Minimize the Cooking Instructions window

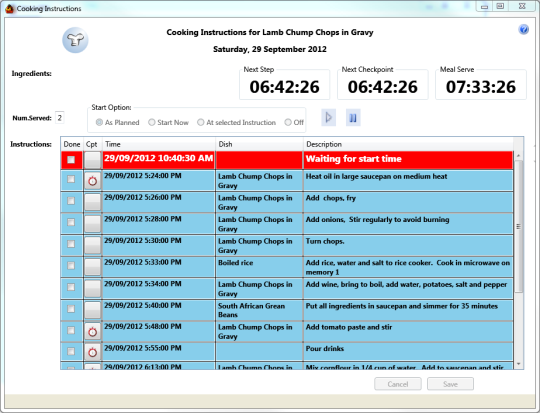click(x=485, y=7)
